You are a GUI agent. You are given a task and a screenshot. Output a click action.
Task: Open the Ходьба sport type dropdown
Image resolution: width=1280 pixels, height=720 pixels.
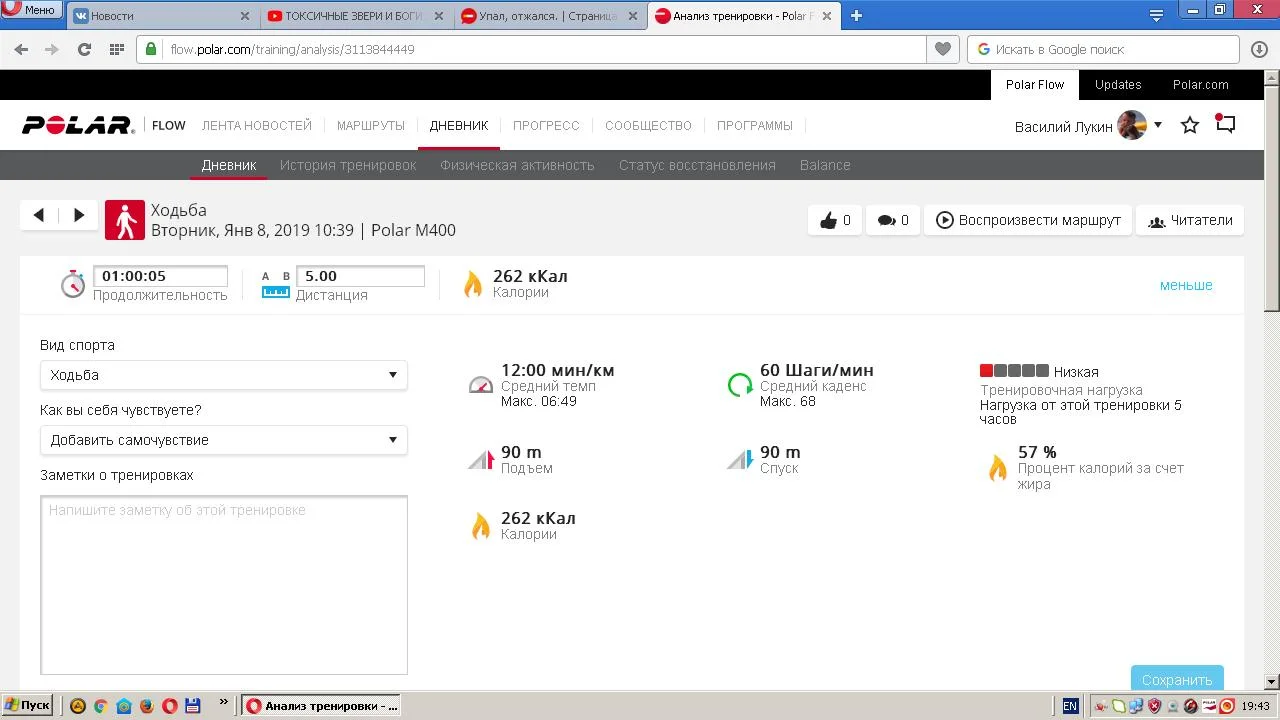point(223,375)
